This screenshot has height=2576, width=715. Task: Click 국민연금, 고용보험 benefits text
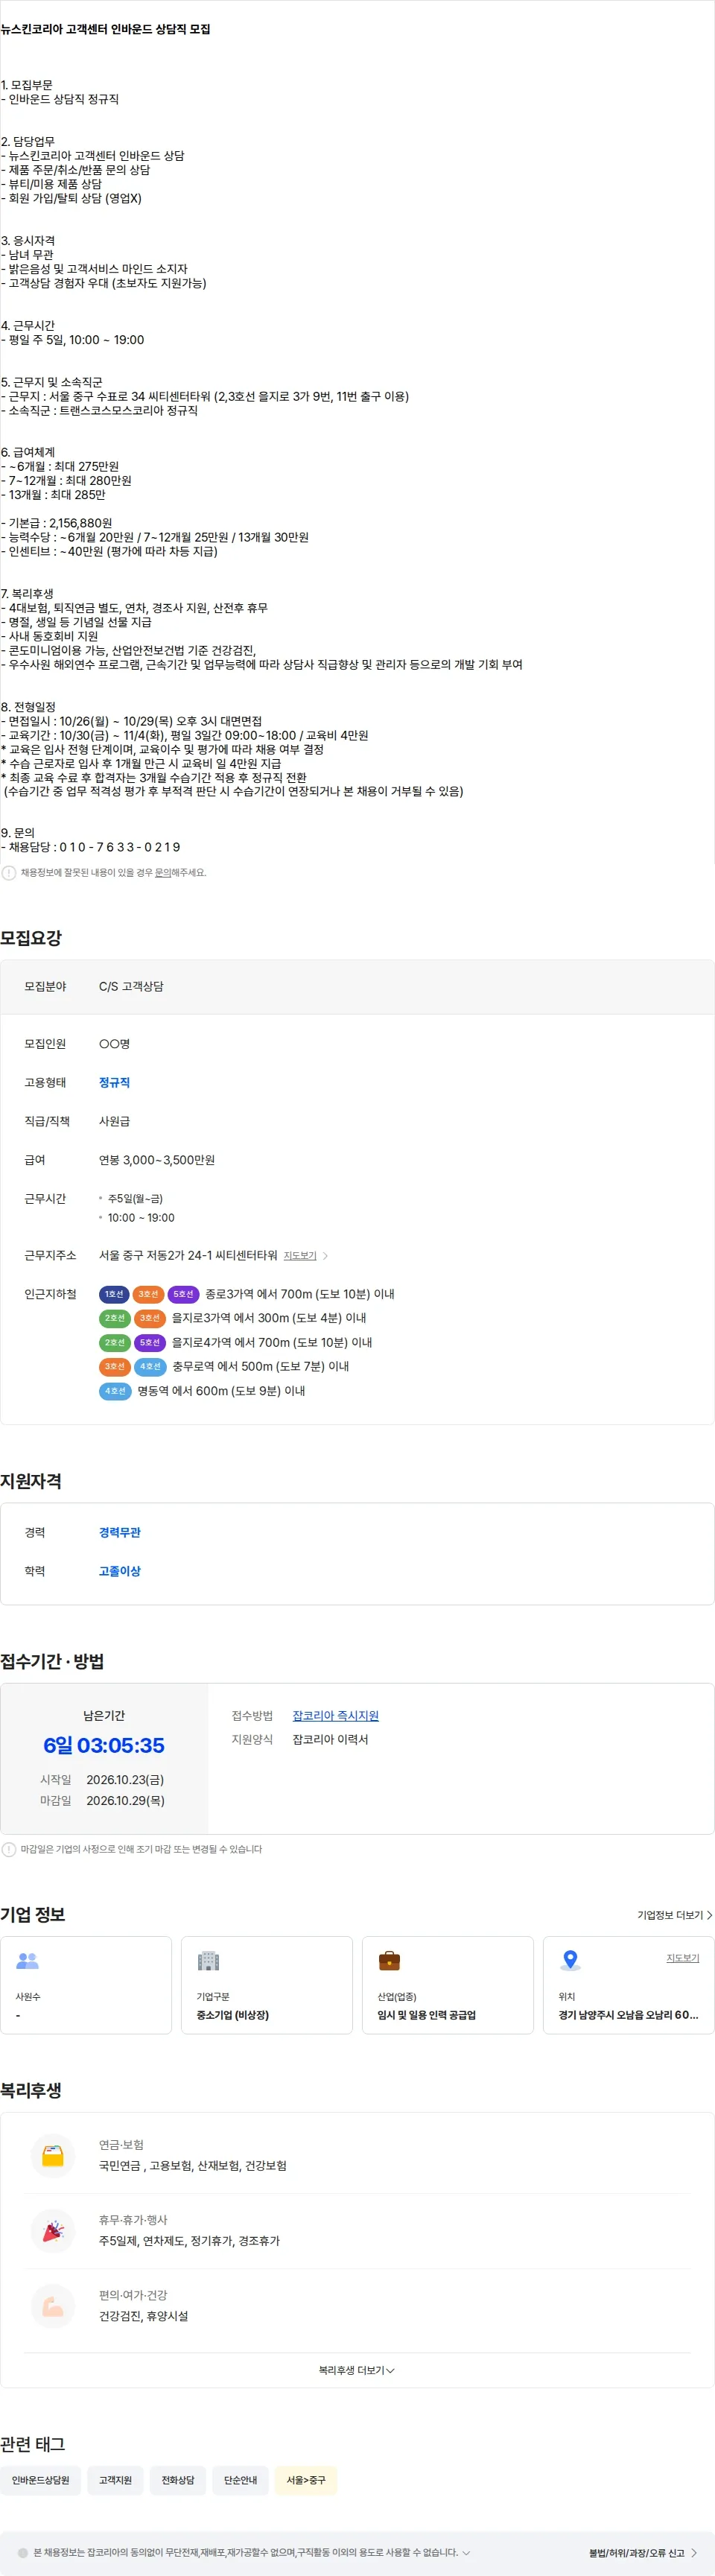pos(193,2166)
